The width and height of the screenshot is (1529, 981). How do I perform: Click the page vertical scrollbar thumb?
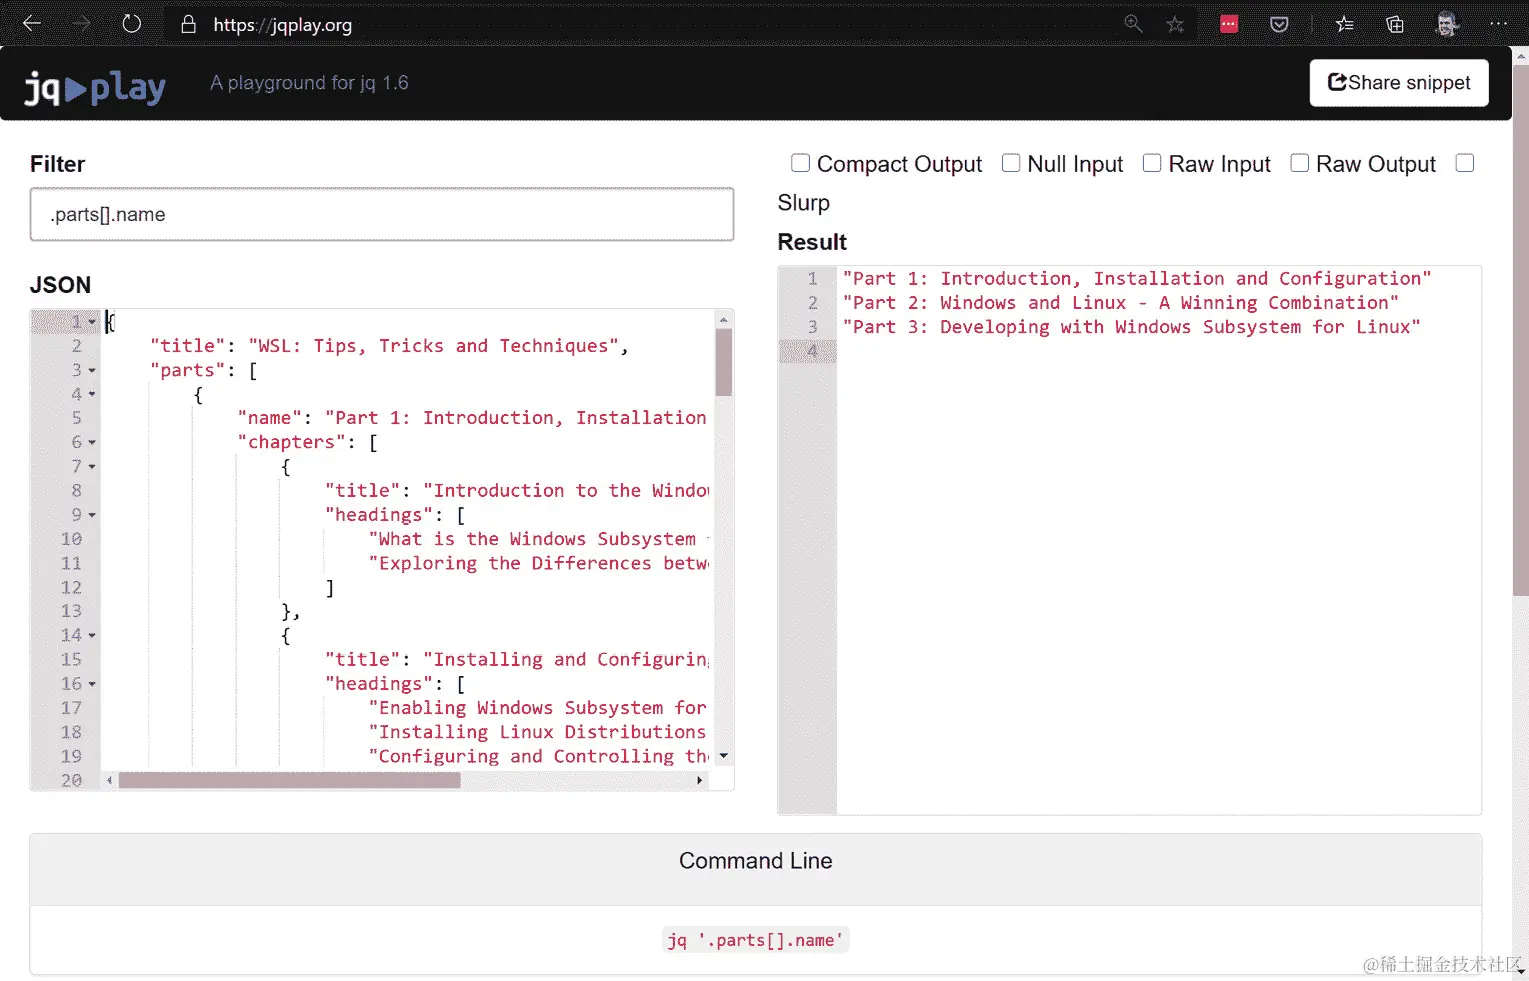(1521, 330)
